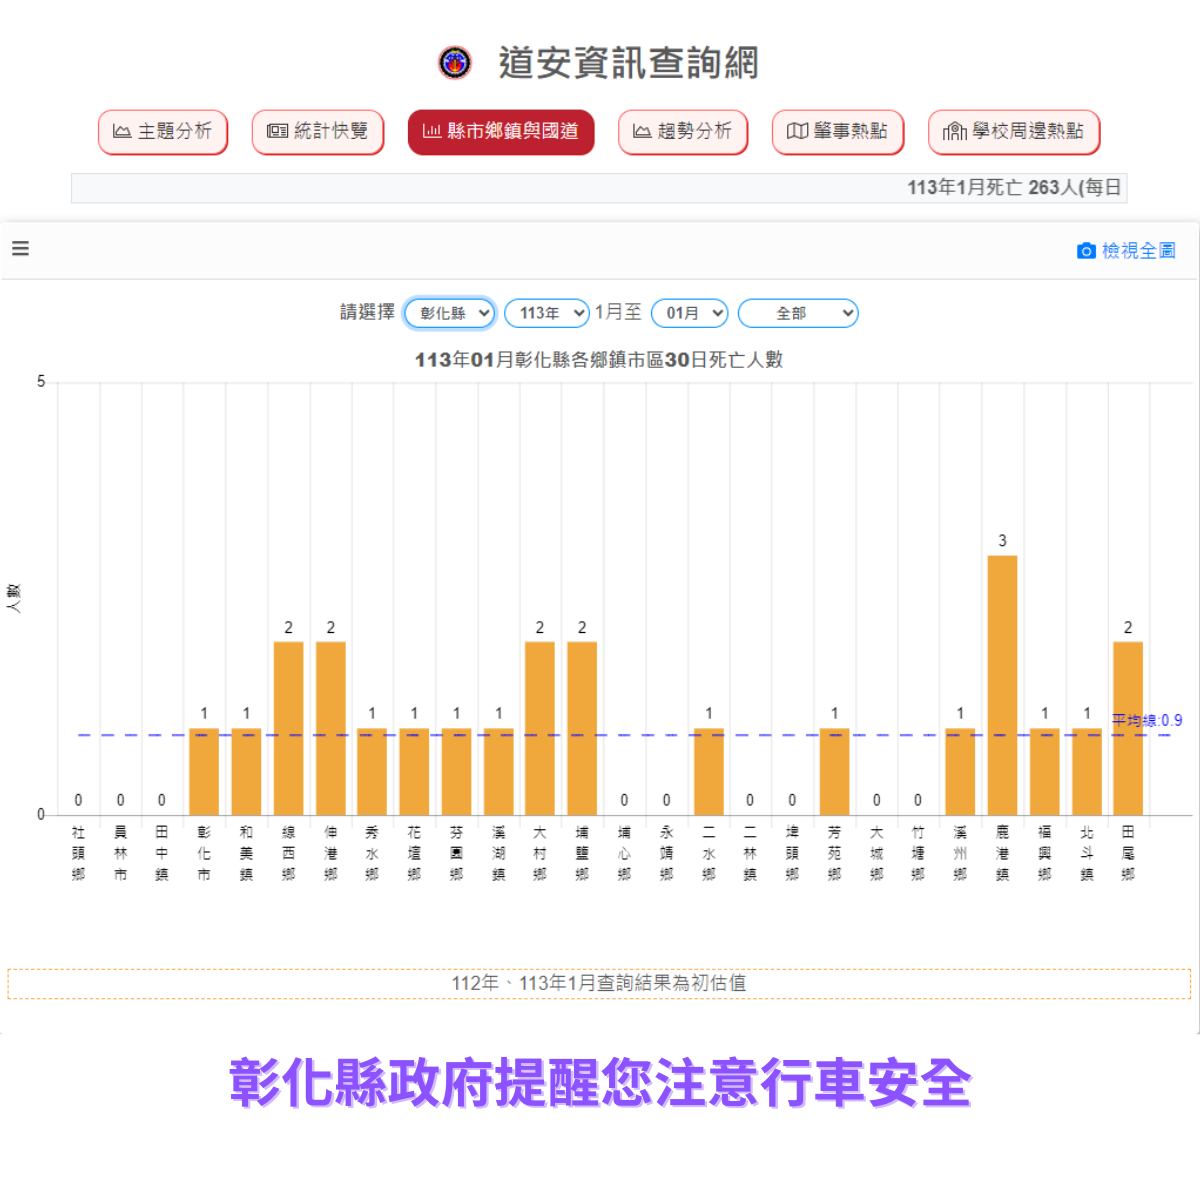Open the 主題分析 tab
The height and width of the screenshot is (1200, 1200).
coord(163,132)
